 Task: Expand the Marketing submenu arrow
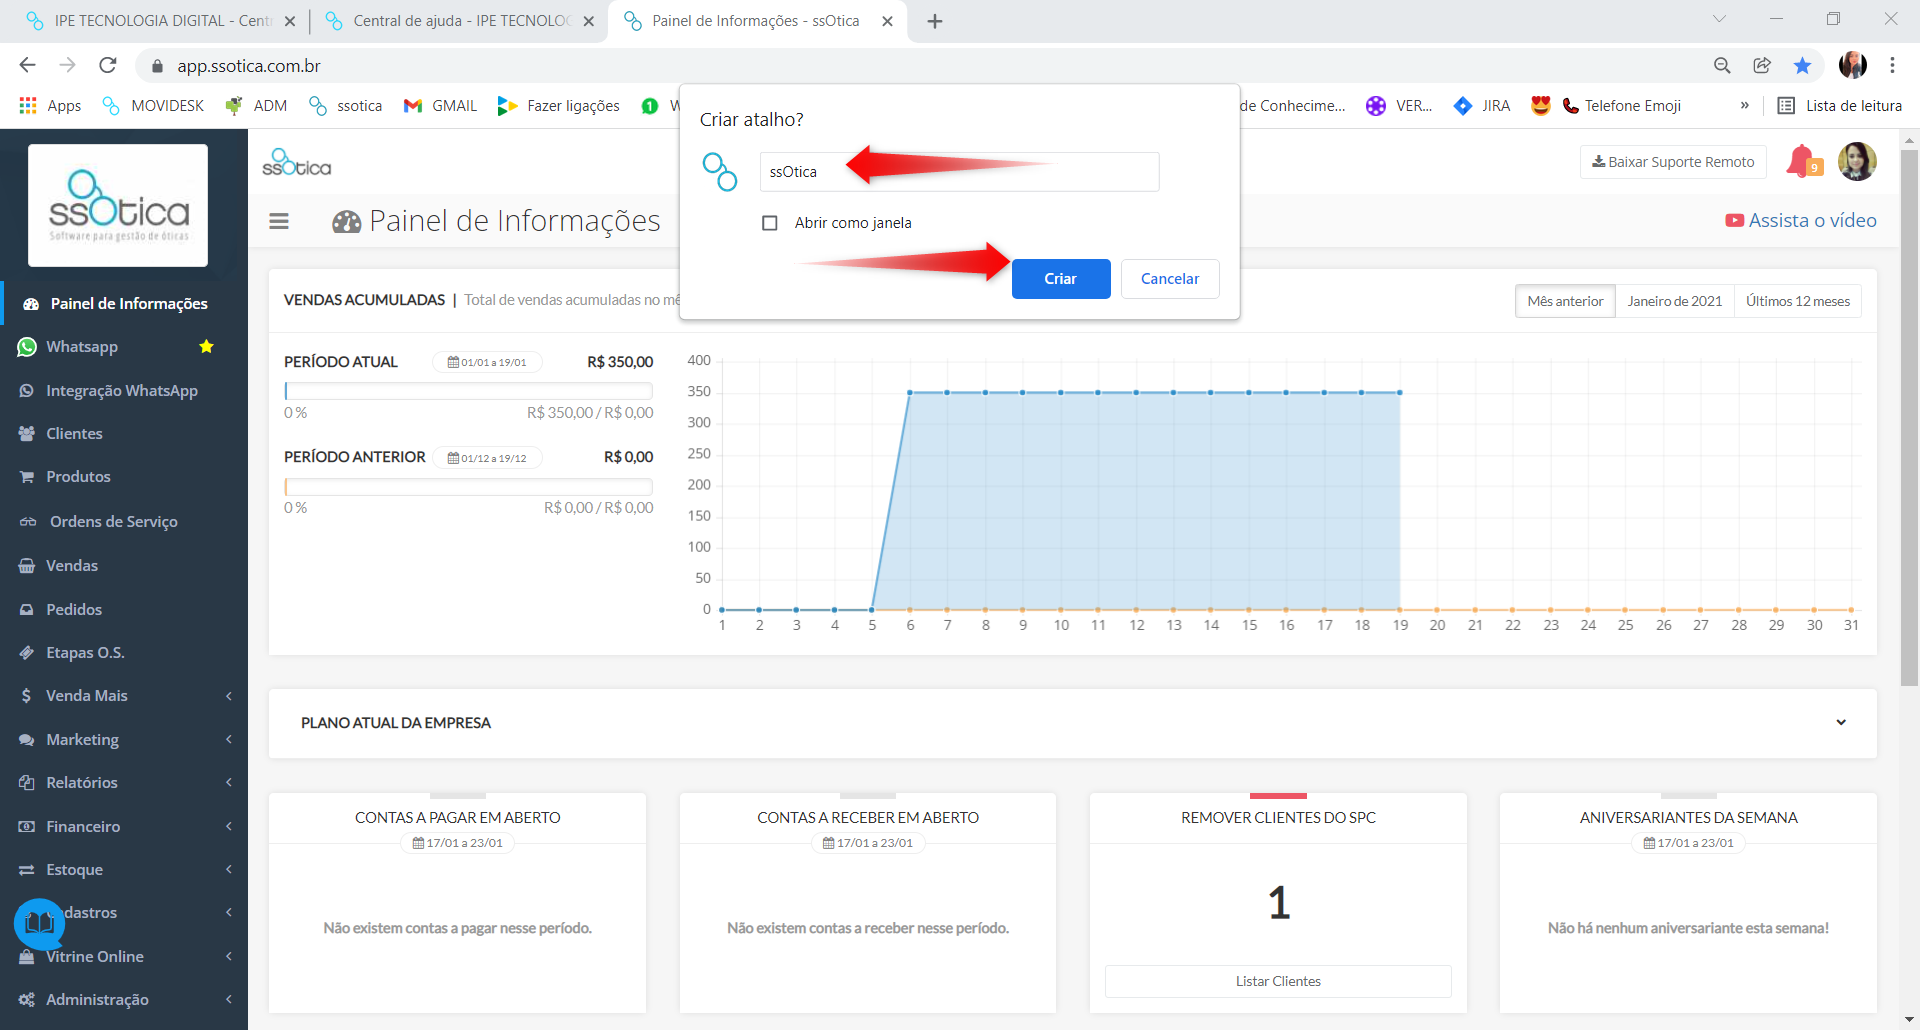tap(229, 740)
